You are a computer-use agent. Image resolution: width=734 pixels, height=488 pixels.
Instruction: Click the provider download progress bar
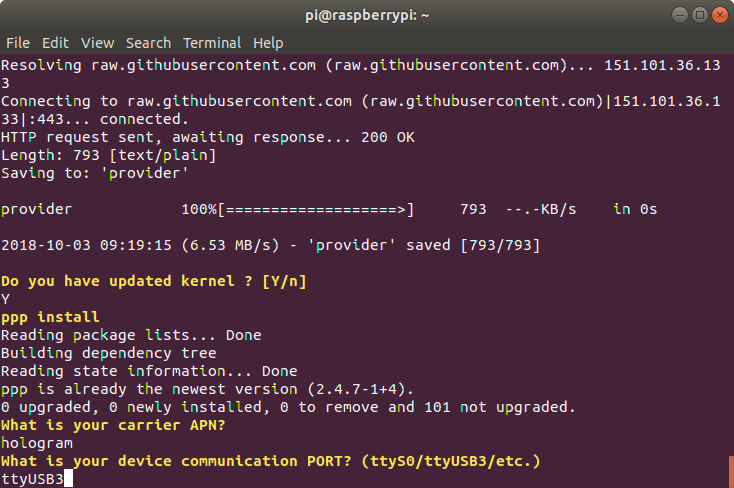314,209
